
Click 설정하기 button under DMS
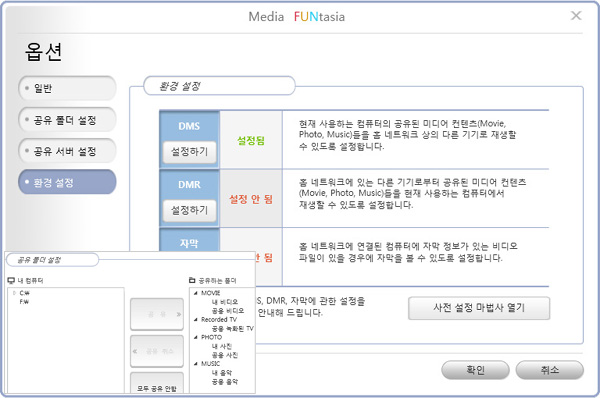tap(189, 152)
